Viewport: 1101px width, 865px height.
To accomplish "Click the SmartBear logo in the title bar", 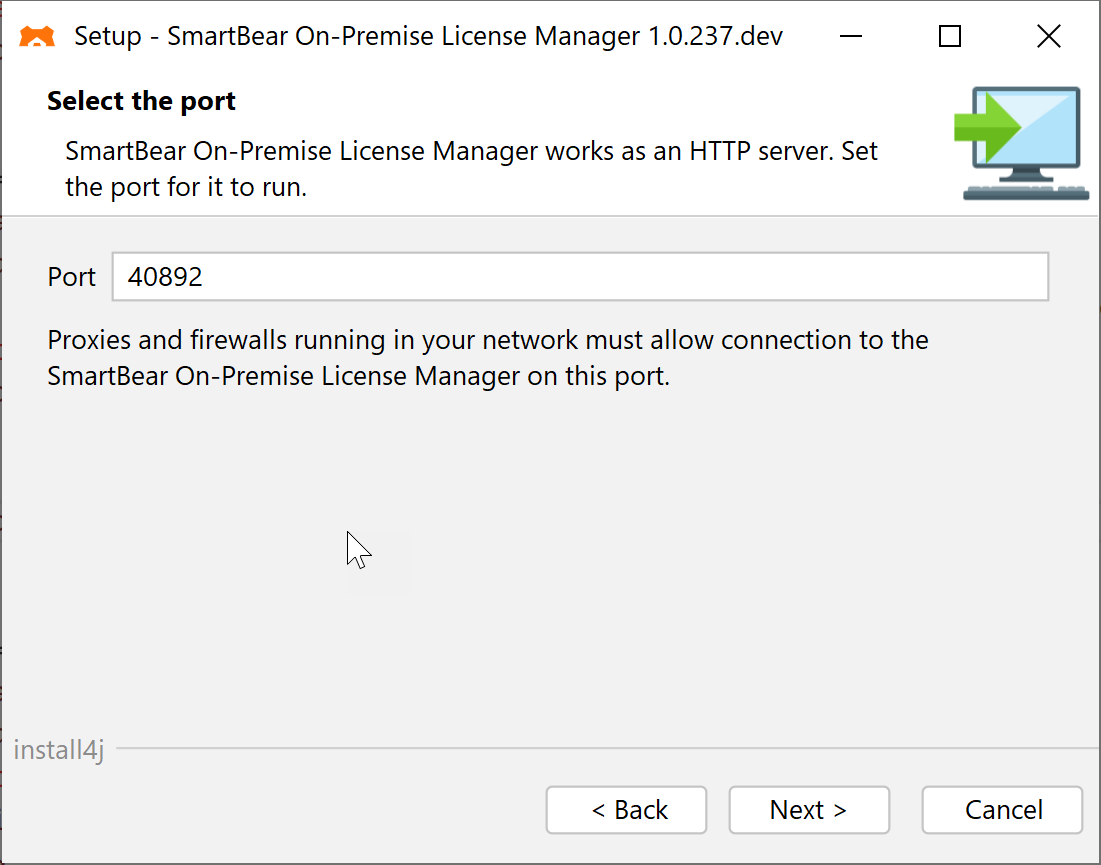I will 36,36.
